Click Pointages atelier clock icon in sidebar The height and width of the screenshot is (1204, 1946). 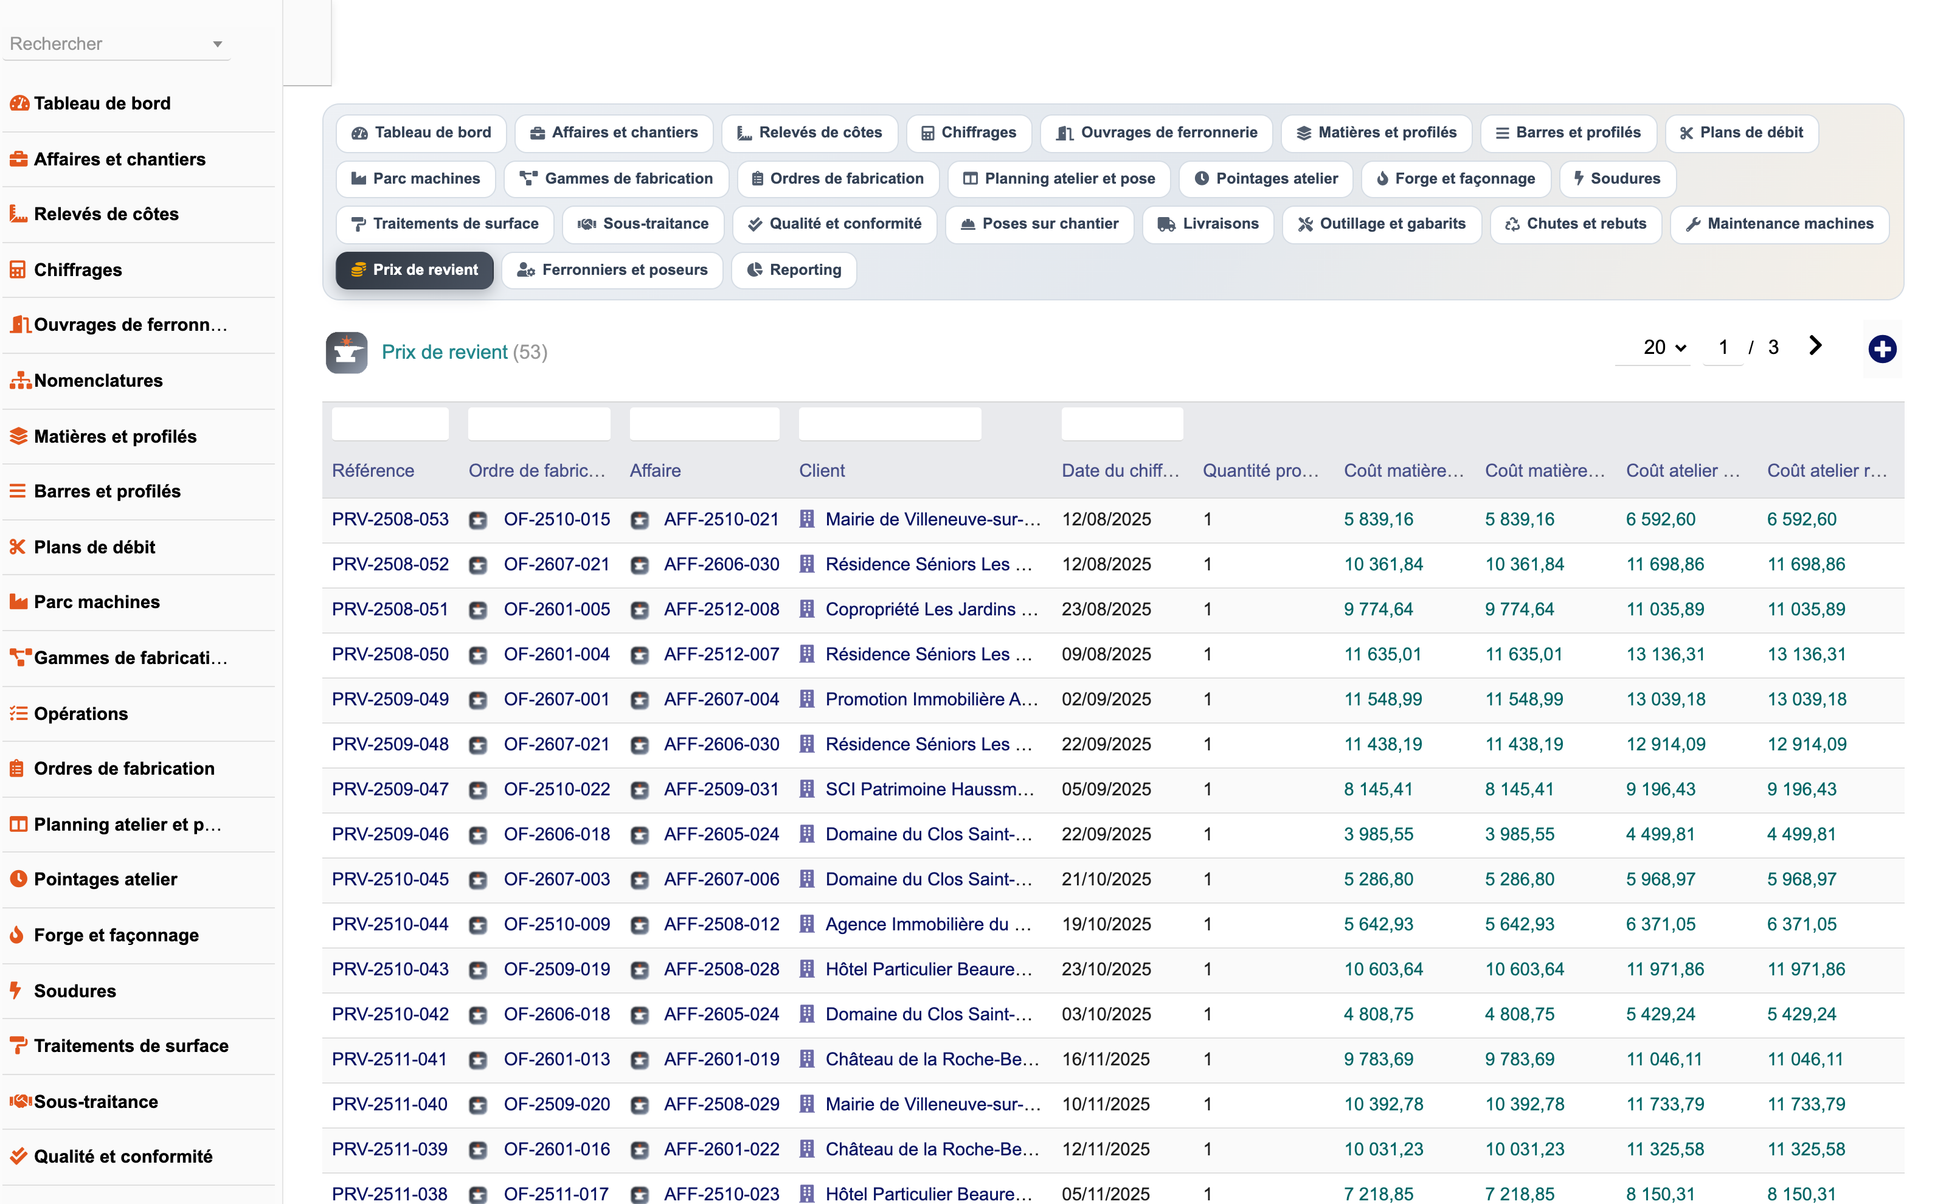(18, 879)
